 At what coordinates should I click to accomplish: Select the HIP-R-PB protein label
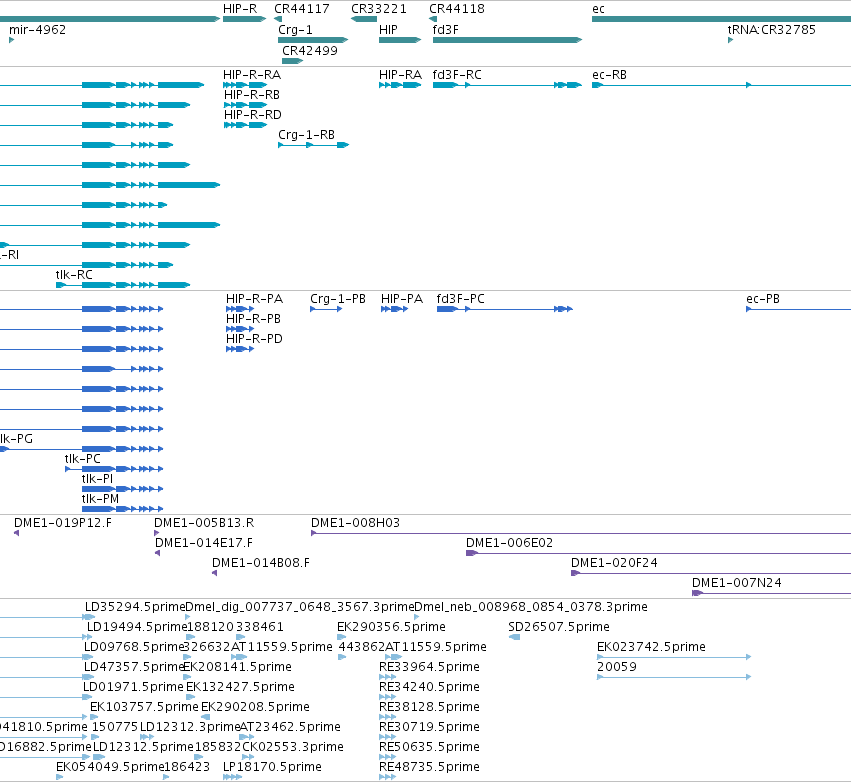tap(253, 319)
